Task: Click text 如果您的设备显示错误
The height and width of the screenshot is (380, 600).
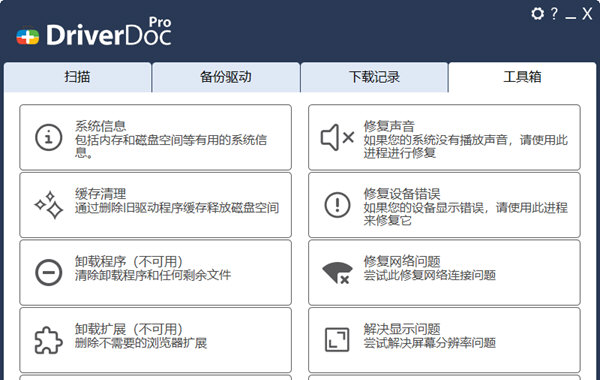Action: (424, 208)
